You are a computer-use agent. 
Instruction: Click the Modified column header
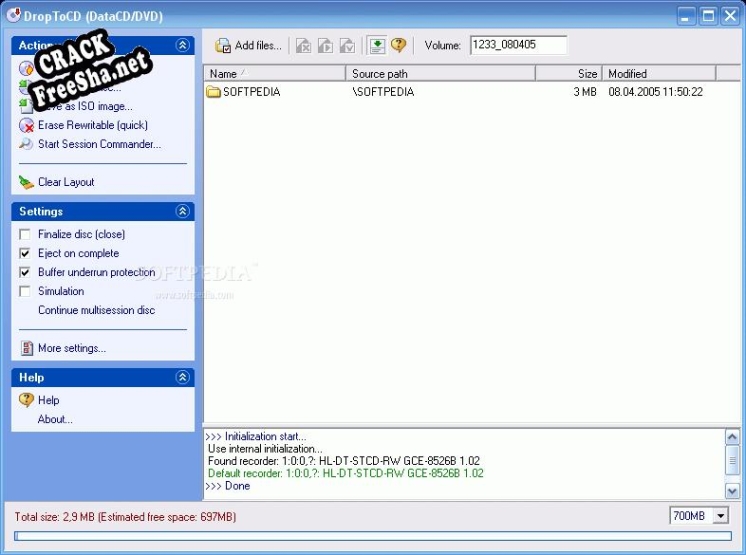pos(660,73)
